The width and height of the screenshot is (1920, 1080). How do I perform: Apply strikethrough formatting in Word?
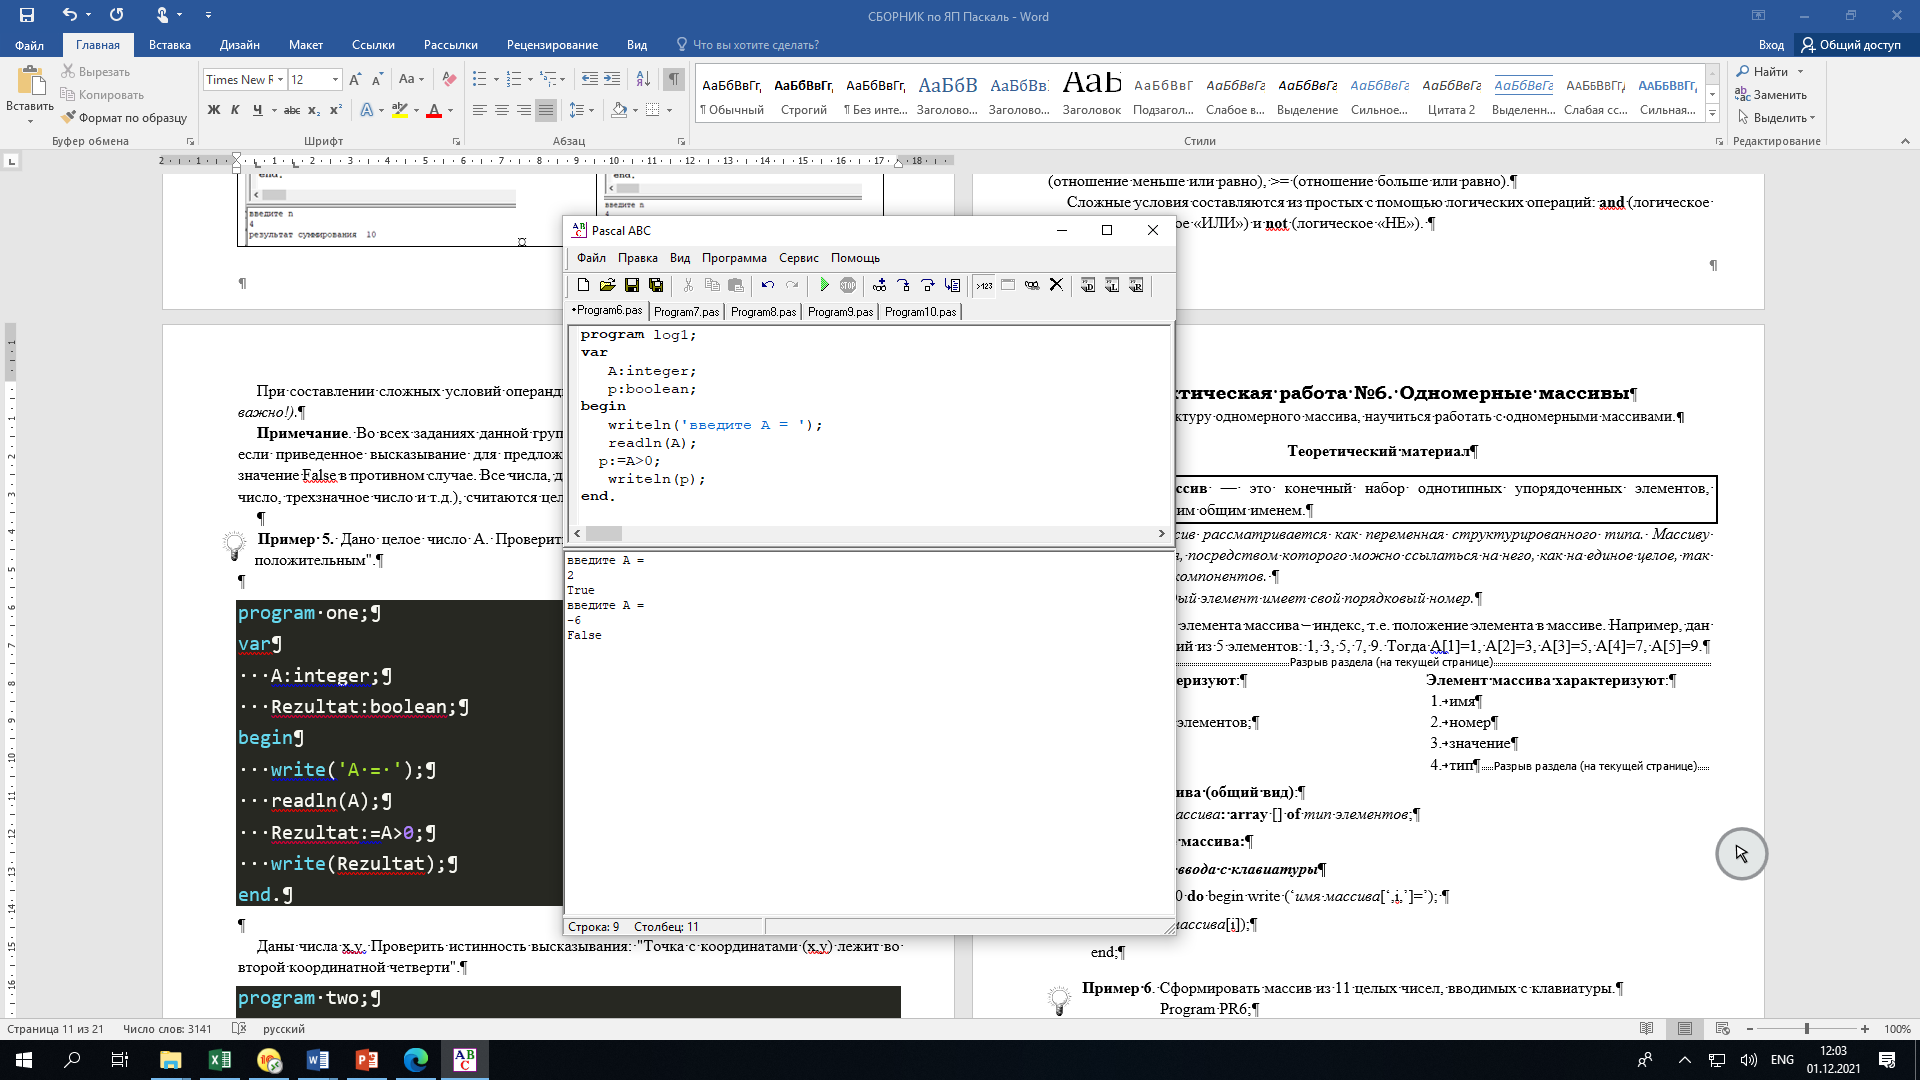click(291, 110)
